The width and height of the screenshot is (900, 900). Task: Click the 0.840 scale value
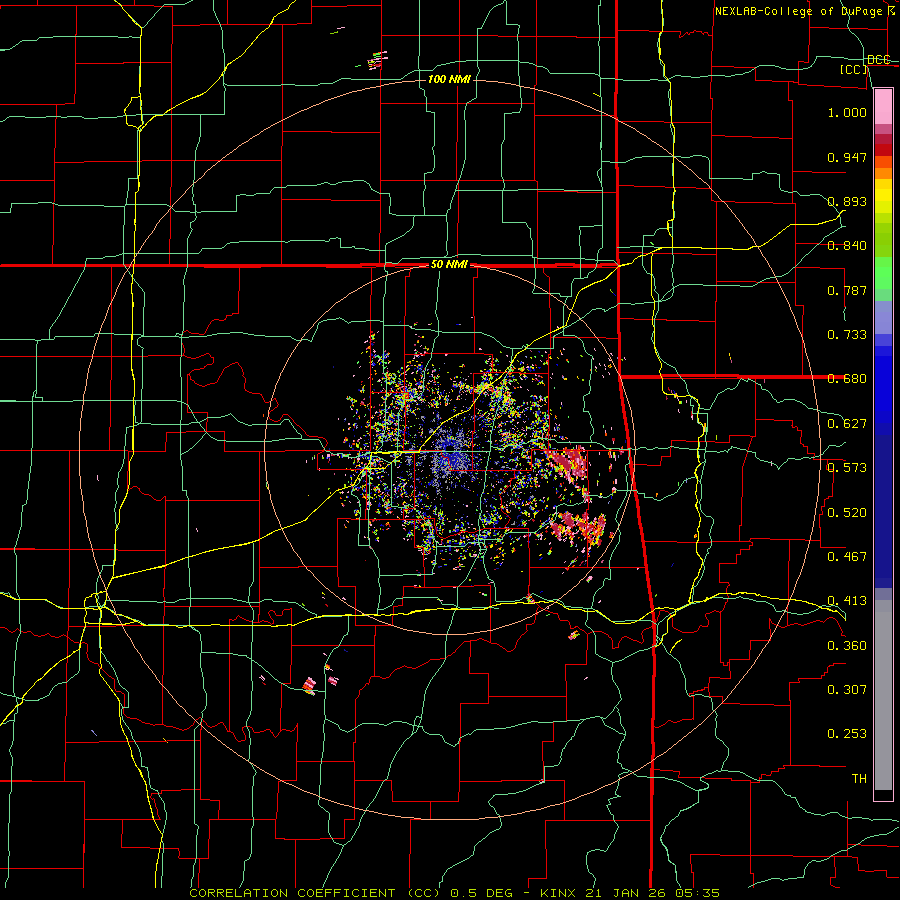[847, 246]
